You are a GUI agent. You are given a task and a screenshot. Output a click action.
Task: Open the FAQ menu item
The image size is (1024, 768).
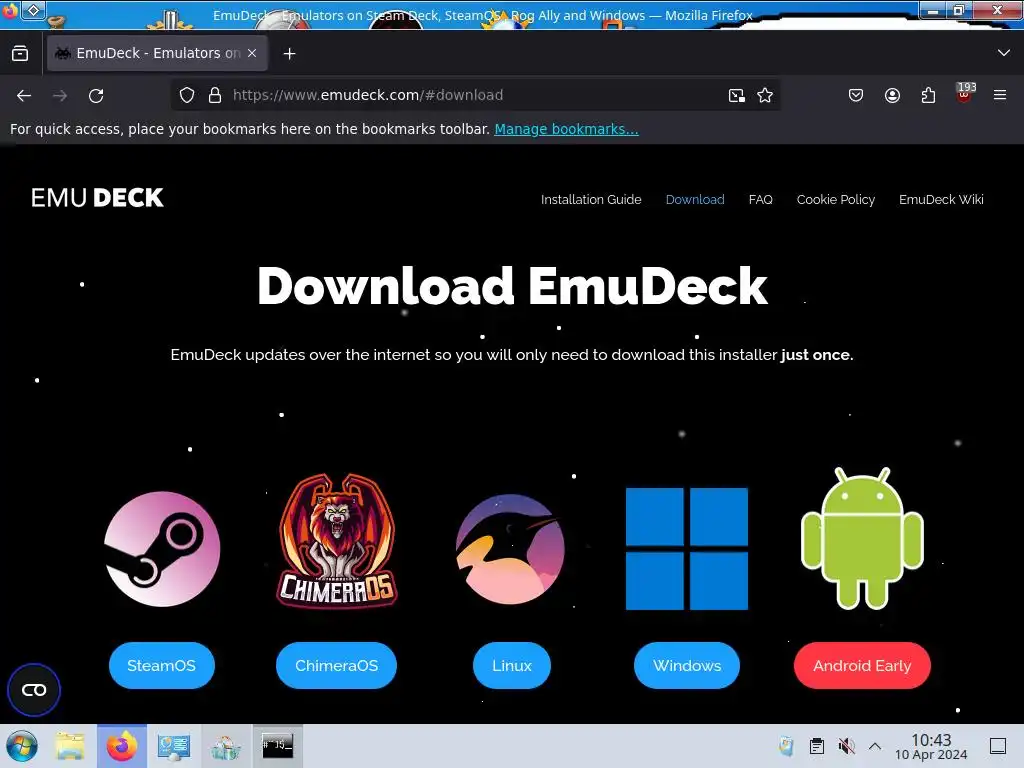(760, 200)
